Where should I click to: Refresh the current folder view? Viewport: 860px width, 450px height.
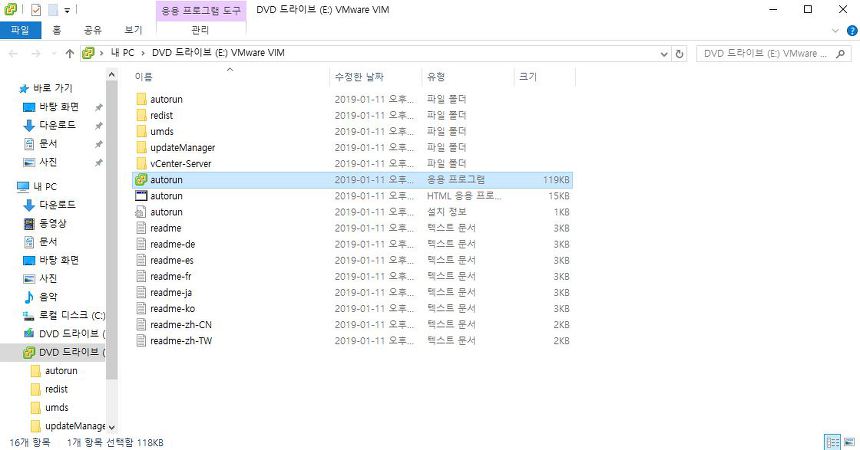[680, 54]
